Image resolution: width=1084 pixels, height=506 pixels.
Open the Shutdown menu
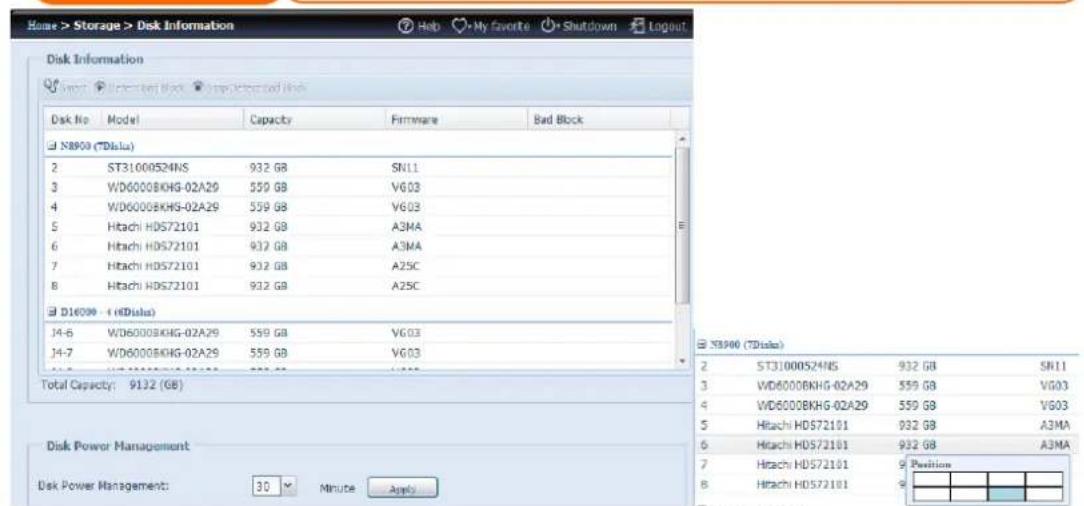(579, 26)
